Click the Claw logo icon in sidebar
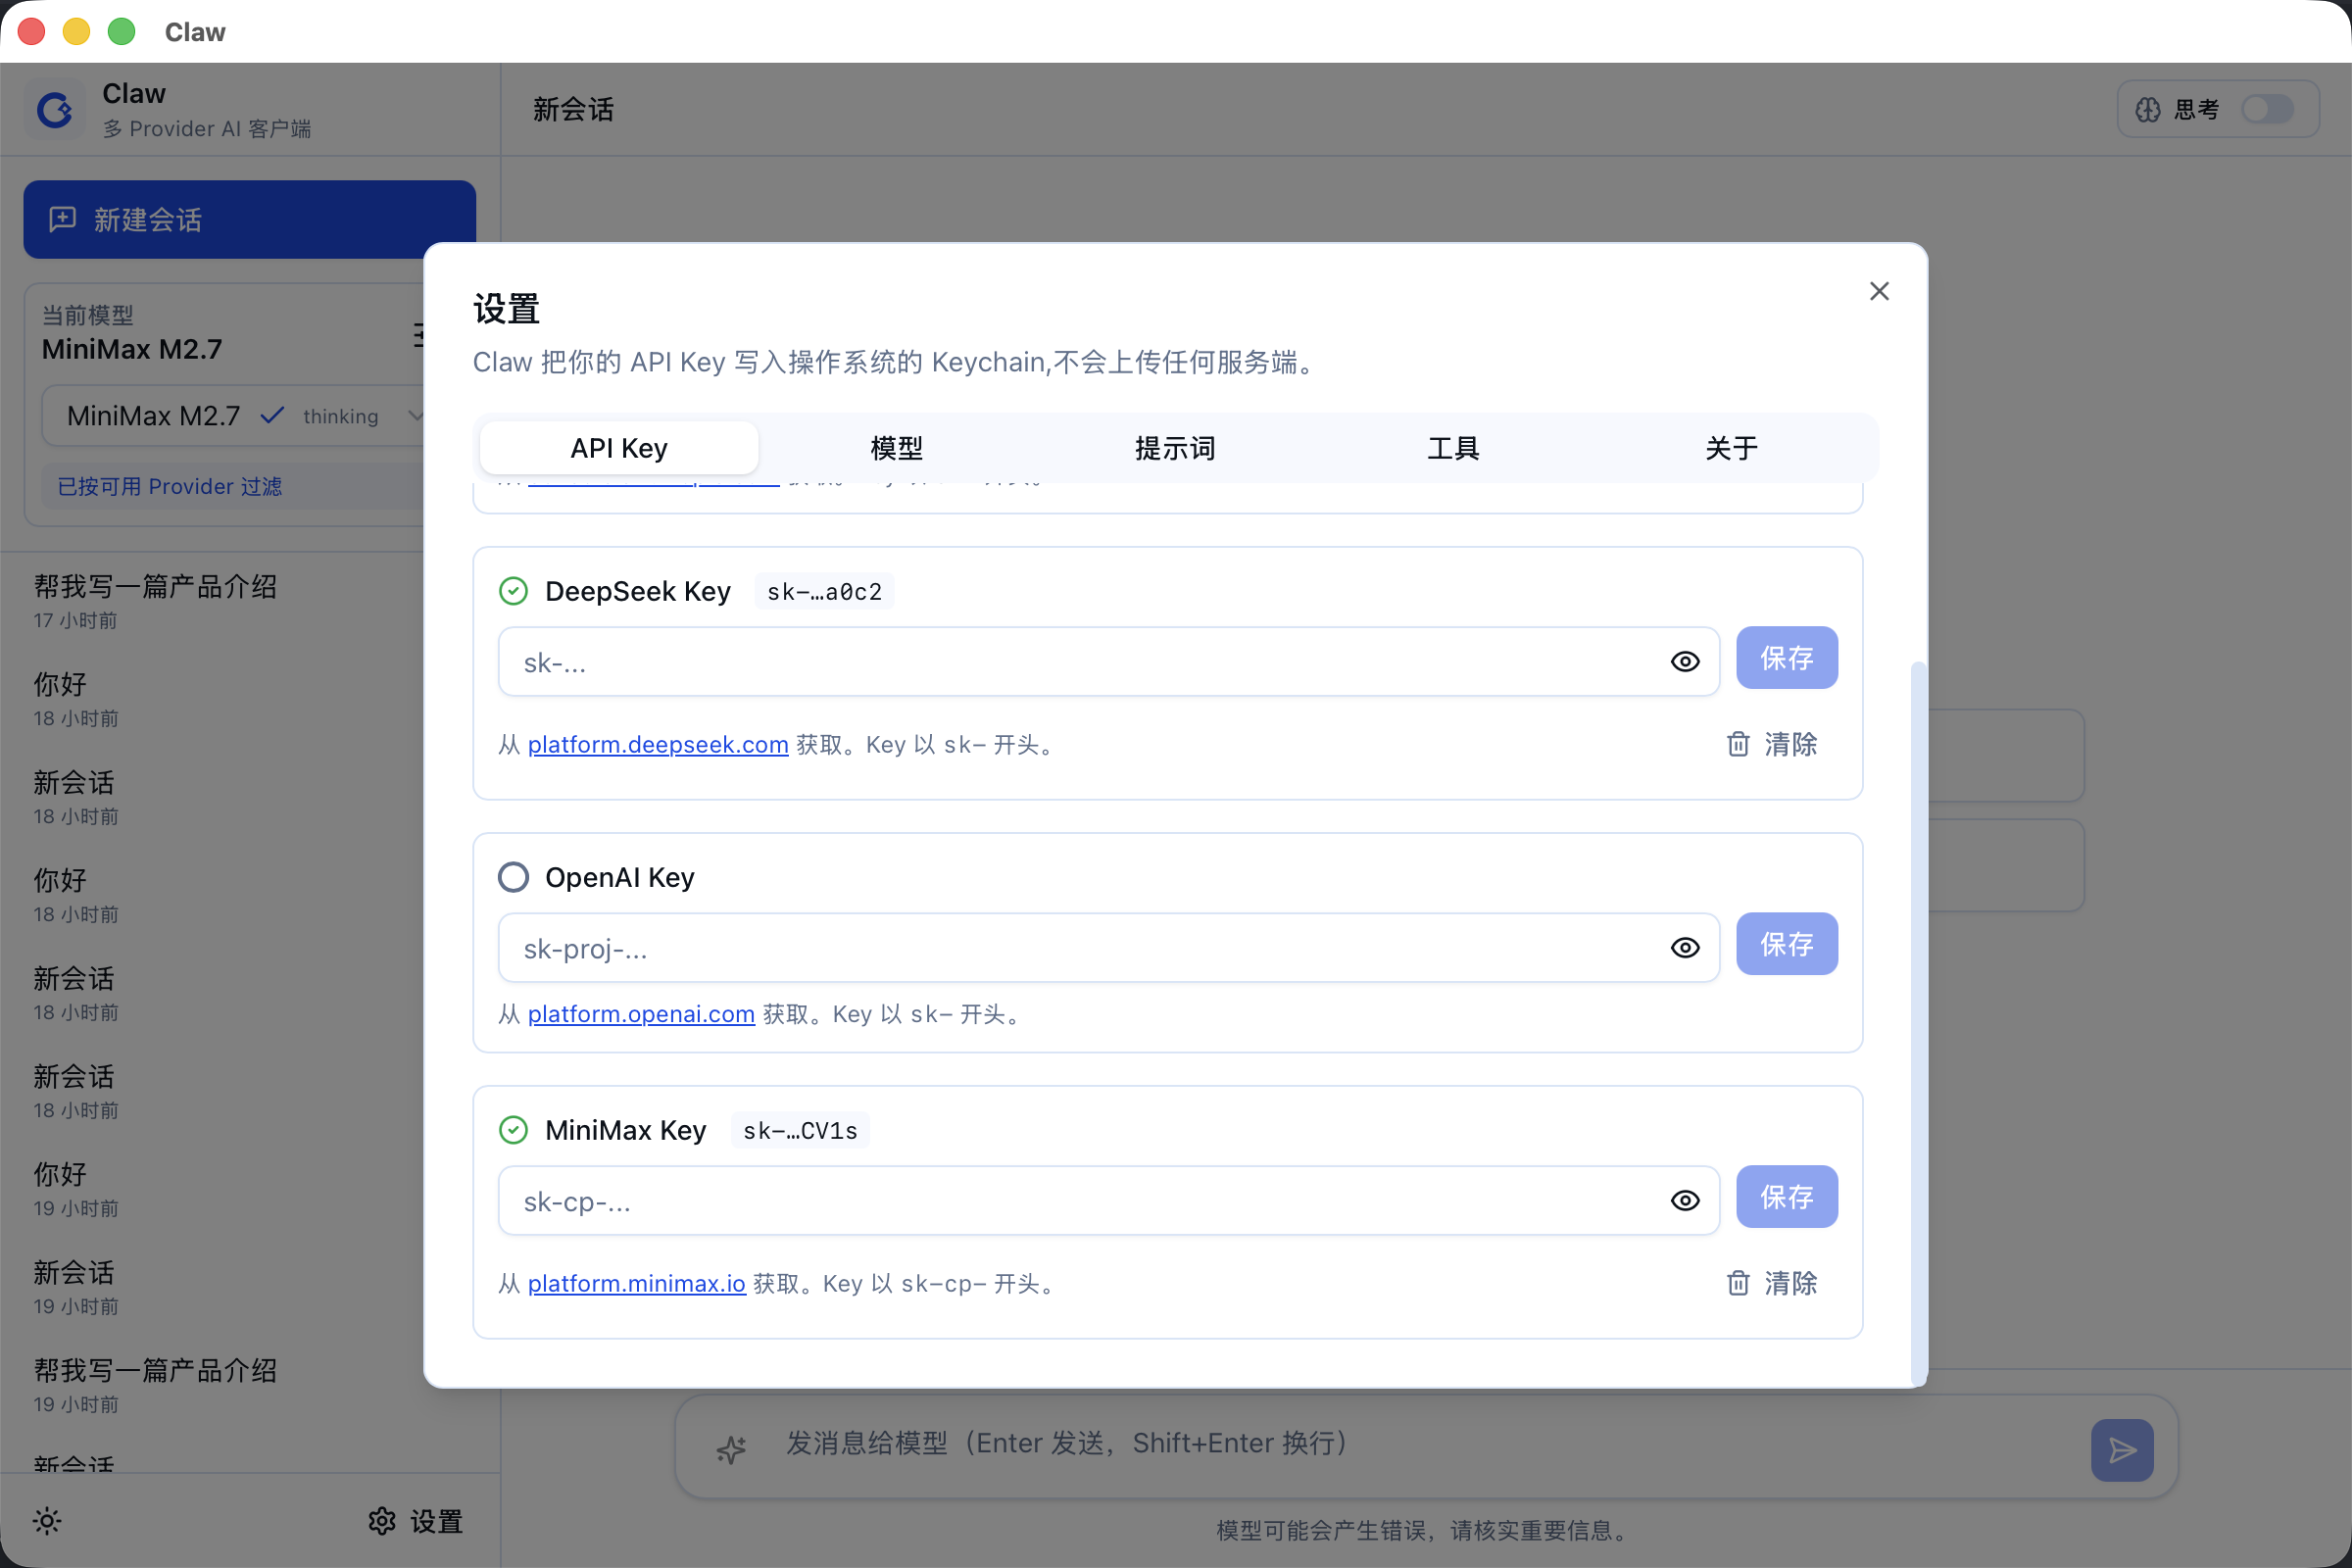Screen dimensions: 2352x1568 pyautogui.click(x=54, y=109)
